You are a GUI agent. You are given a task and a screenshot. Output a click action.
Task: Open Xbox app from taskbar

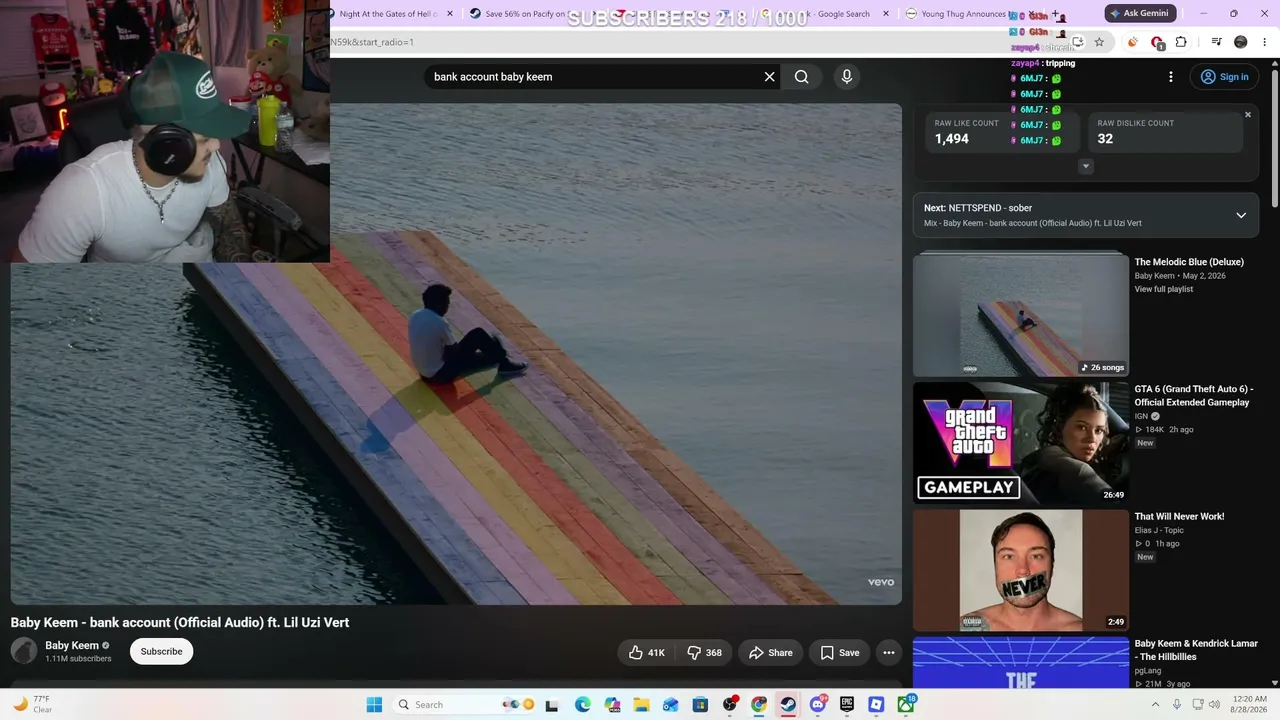[906, 705]
